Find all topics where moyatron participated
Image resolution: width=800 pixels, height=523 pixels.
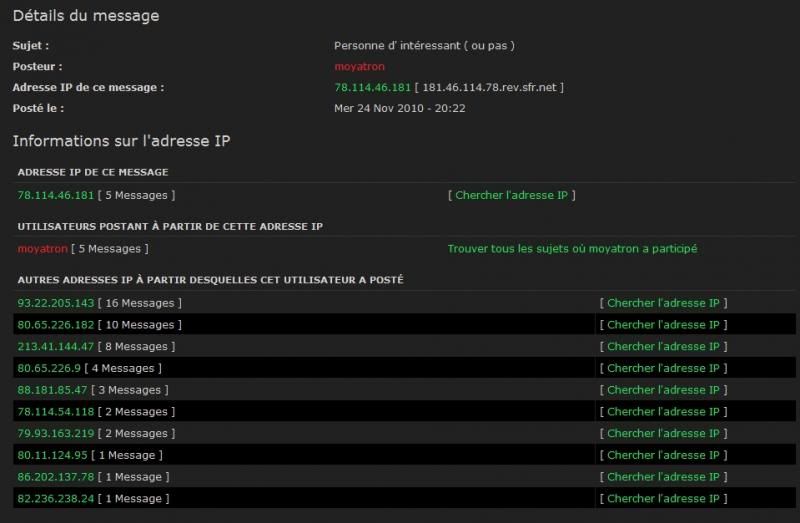572,248
